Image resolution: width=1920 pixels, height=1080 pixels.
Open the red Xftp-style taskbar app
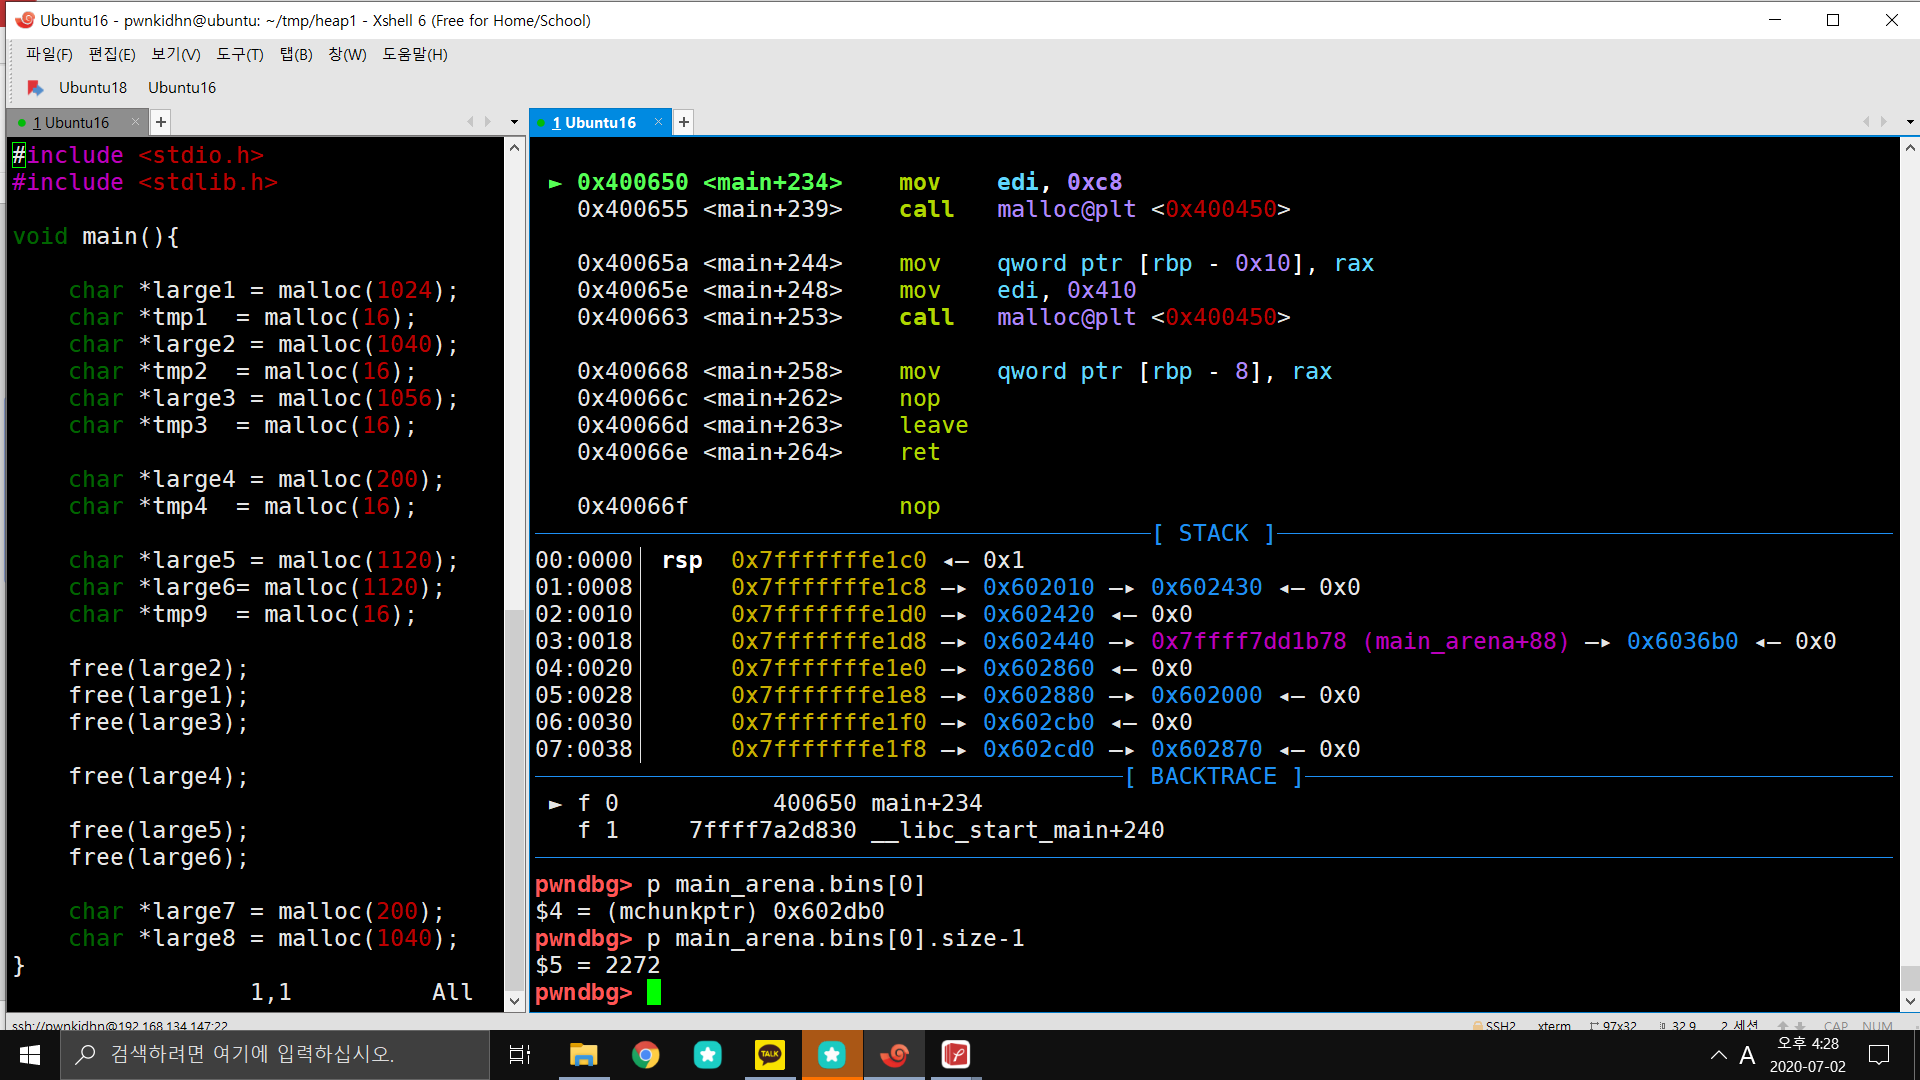[956, 1054]
